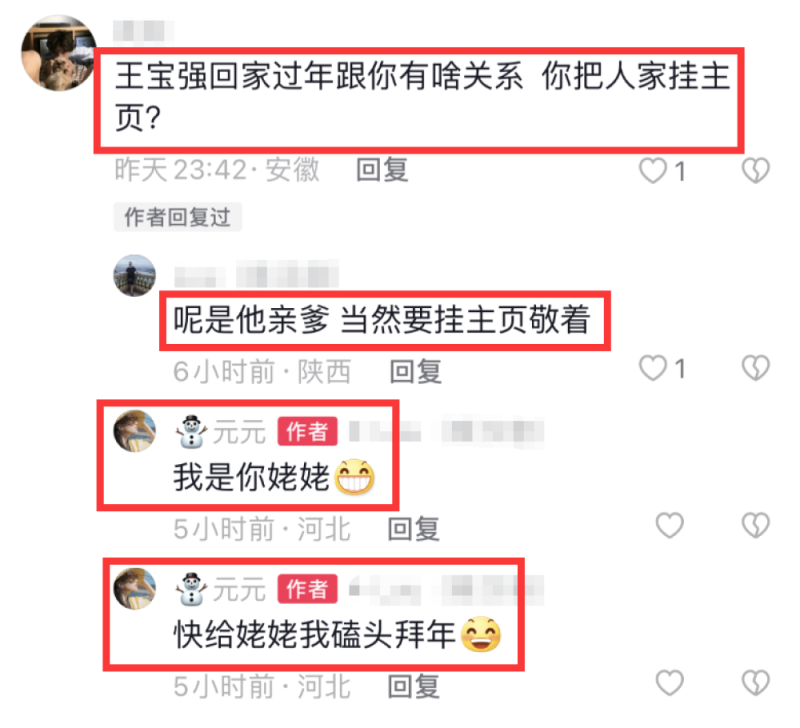
Task: Like the author's 我是你姥姥 reply
Action: click(669, 525)
